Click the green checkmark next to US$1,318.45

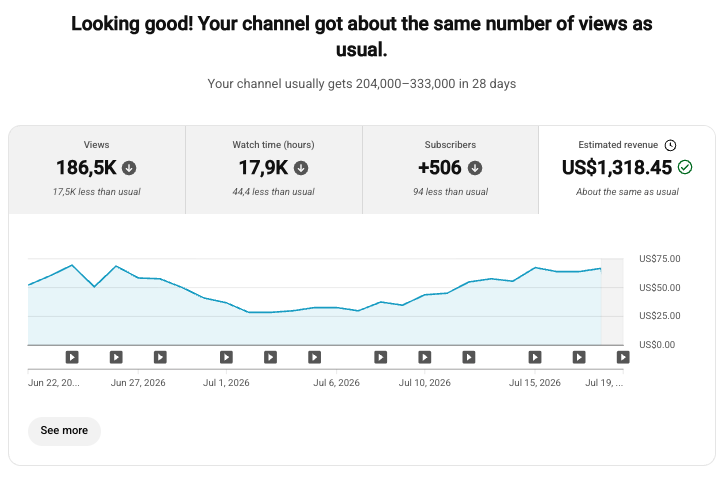pos(685,167)
